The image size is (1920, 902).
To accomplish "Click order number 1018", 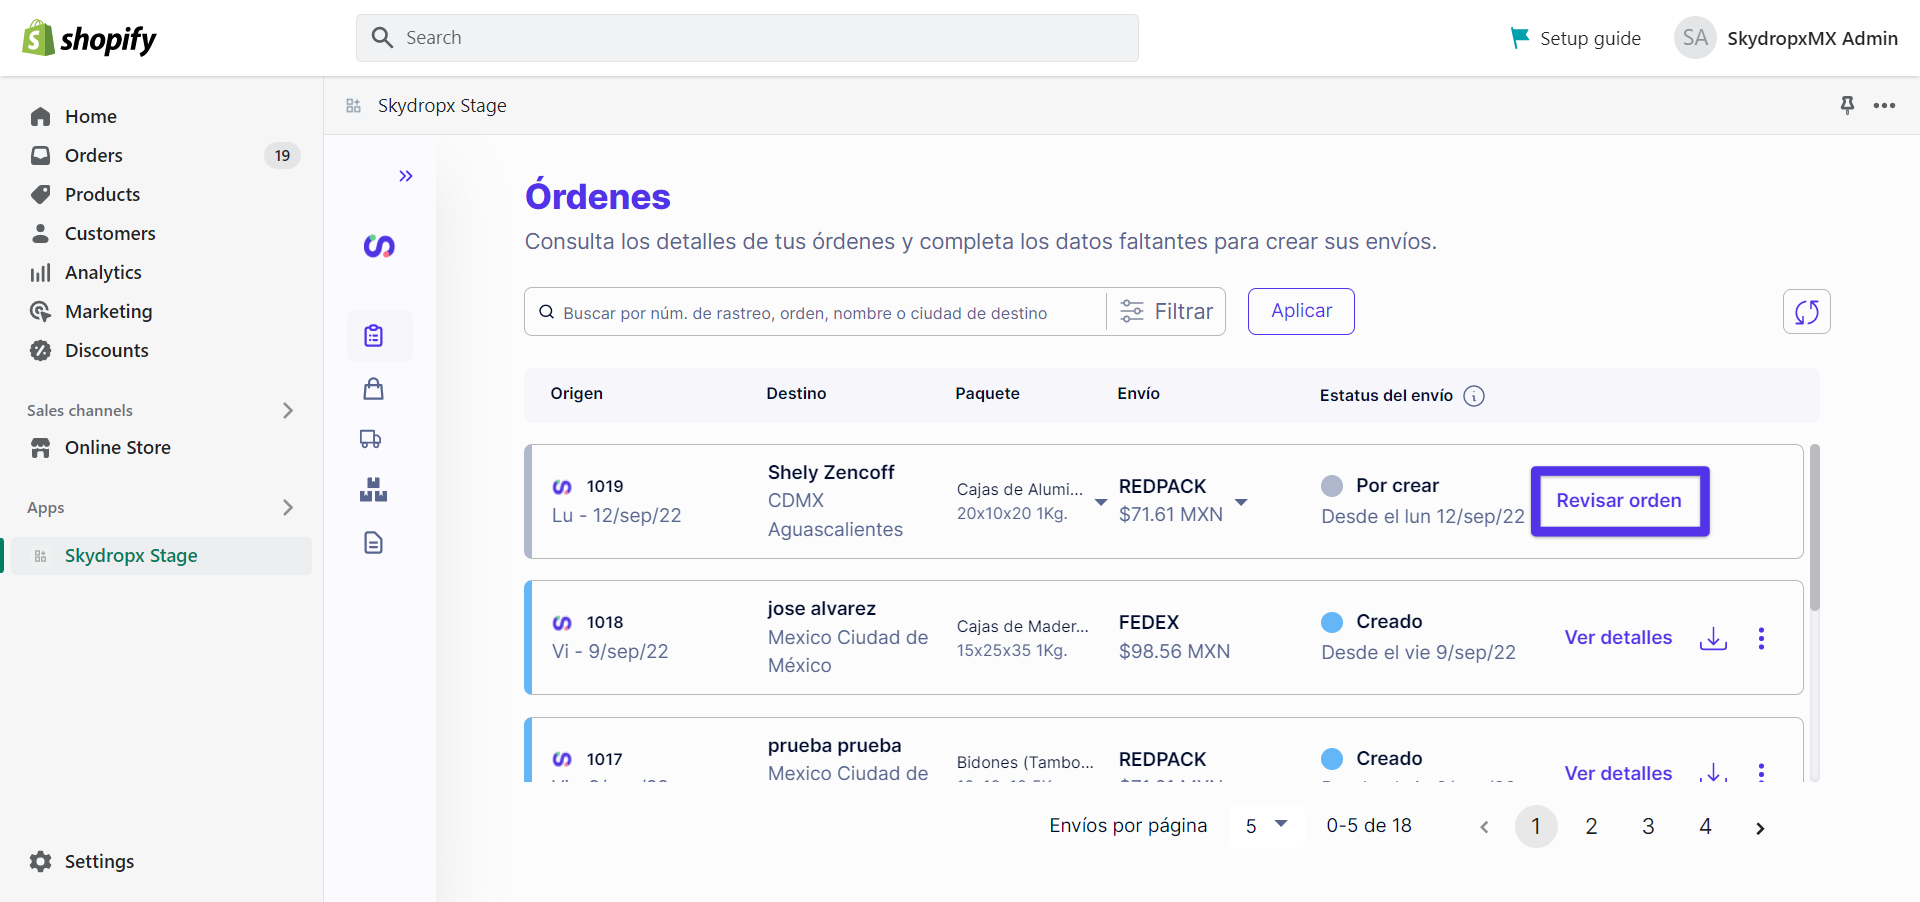I will coord(605,623).
